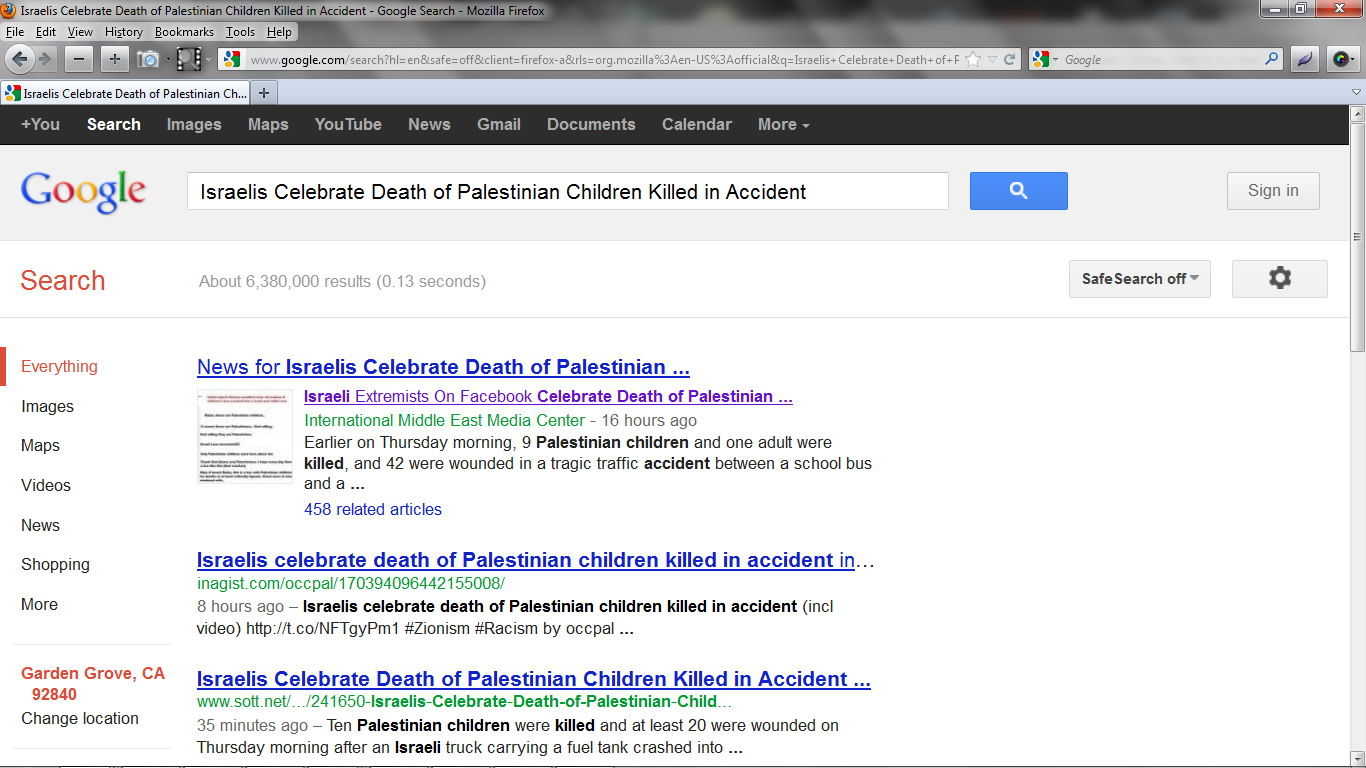Screen dimensions: 1366x768
Task: Reload the page with the refresh icon
Action: click(x=1010, y=59)
